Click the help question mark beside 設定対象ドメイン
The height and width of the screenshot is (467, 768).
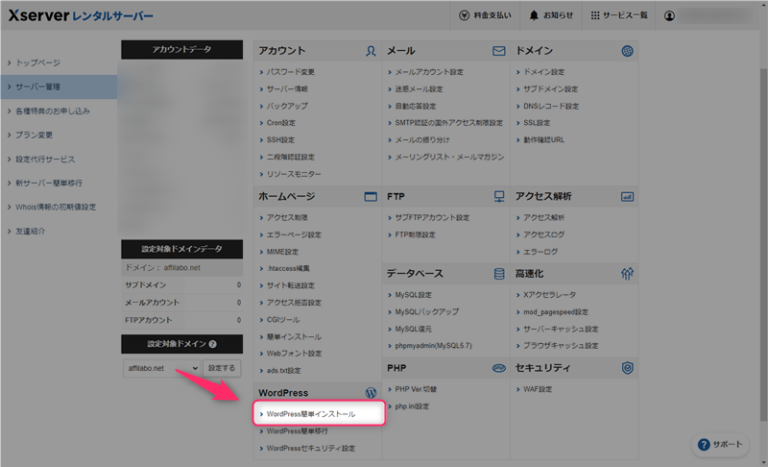pyautogui.click(x=212, y=344)
